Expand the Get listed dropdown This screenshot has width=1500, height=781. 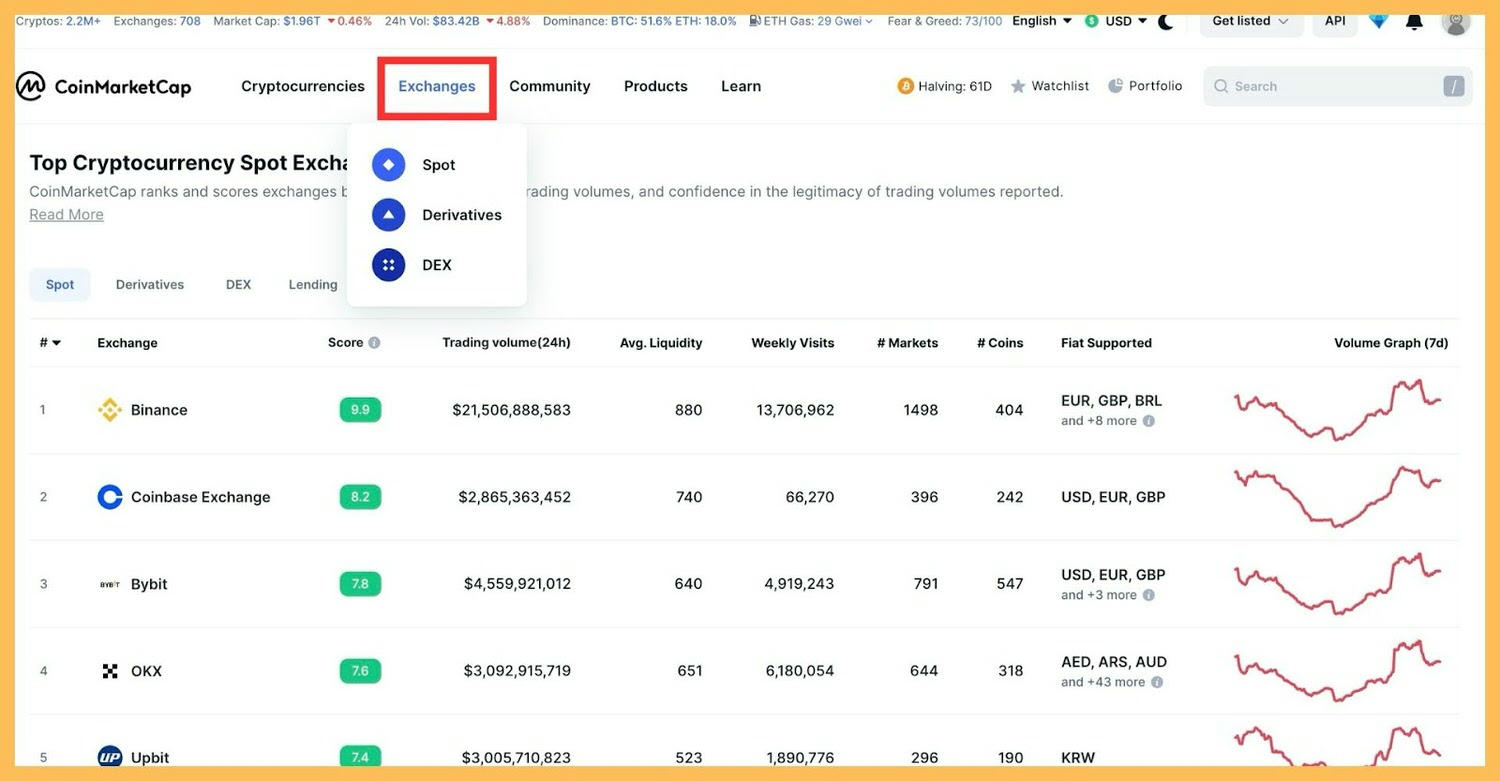tap(1251, 21)
